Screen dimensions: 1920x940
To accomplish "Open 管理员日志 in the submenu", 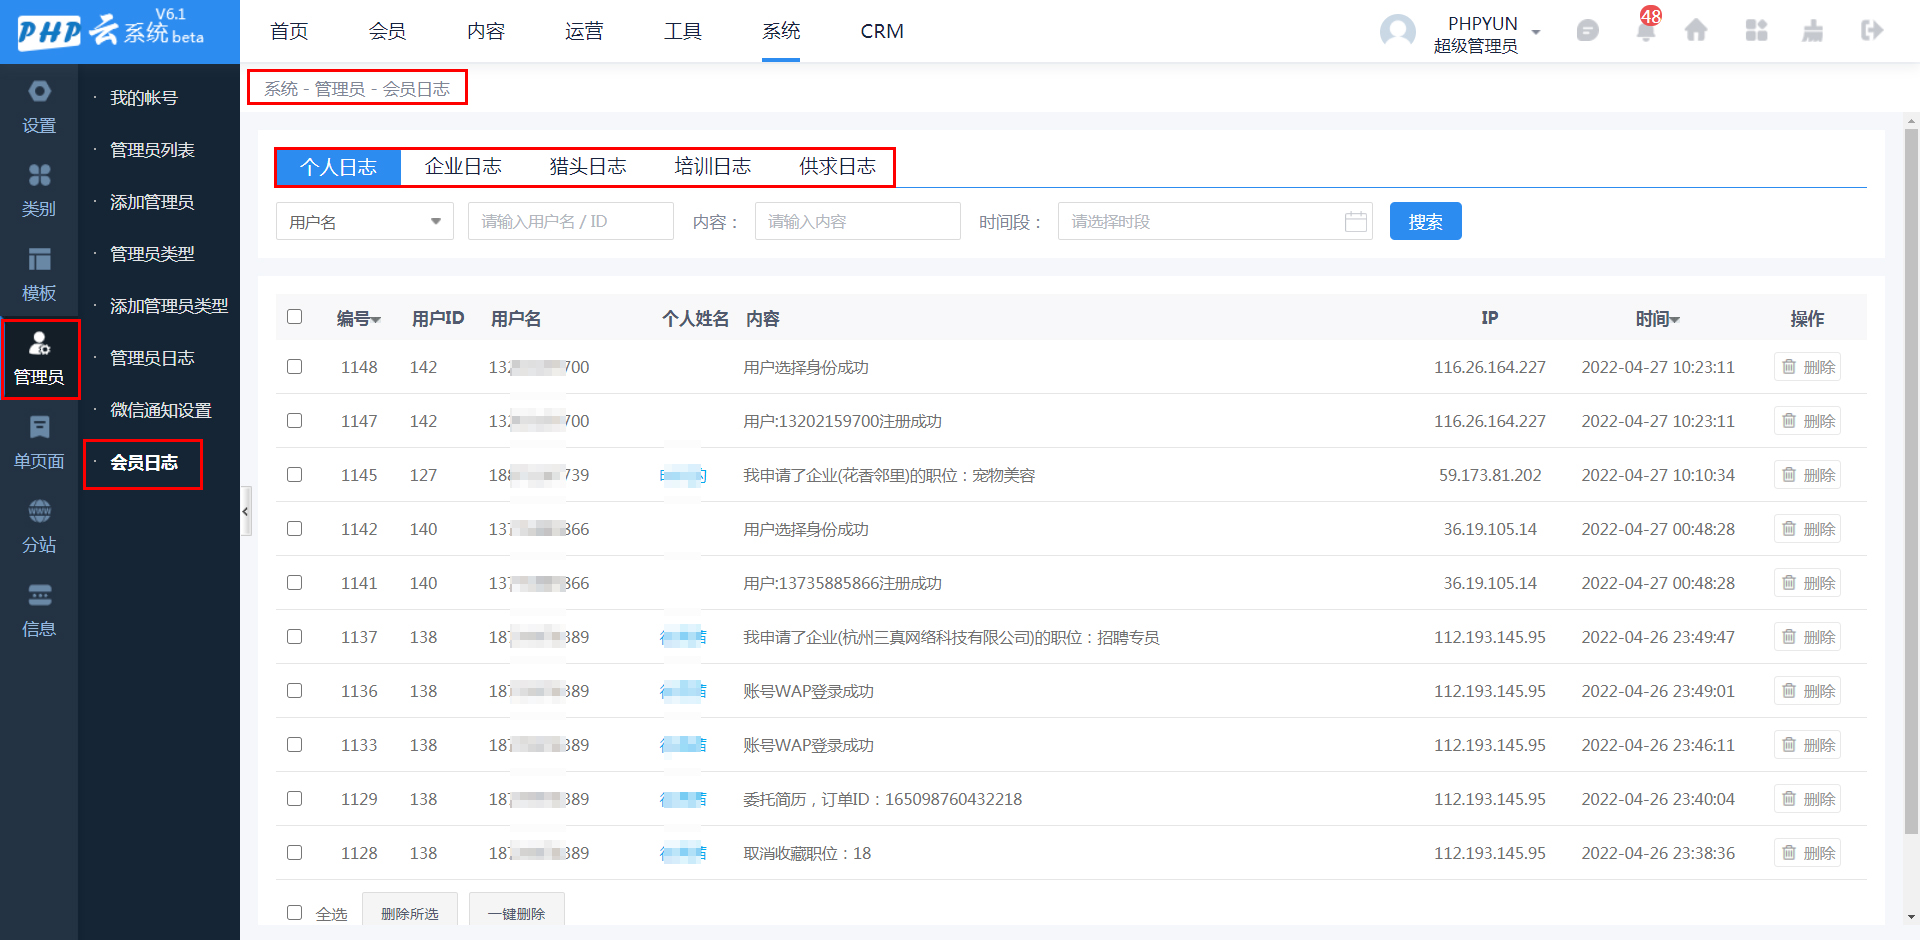I will 152,358.
